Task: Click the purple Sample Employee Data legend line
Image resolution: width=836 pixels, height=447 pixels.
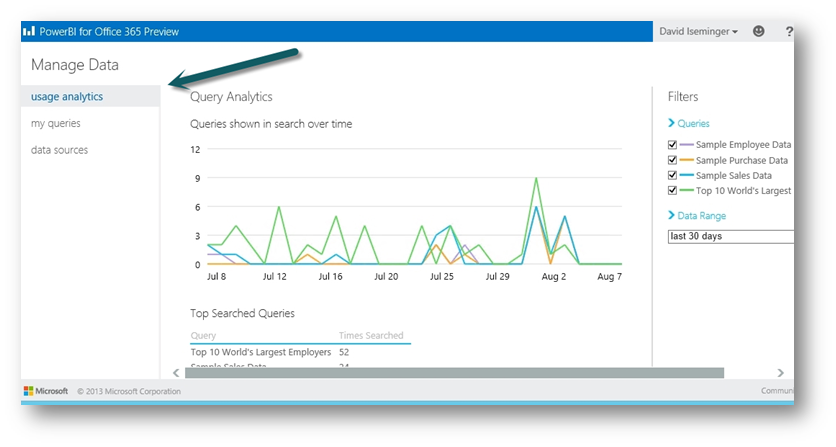Action: (686, 145)
